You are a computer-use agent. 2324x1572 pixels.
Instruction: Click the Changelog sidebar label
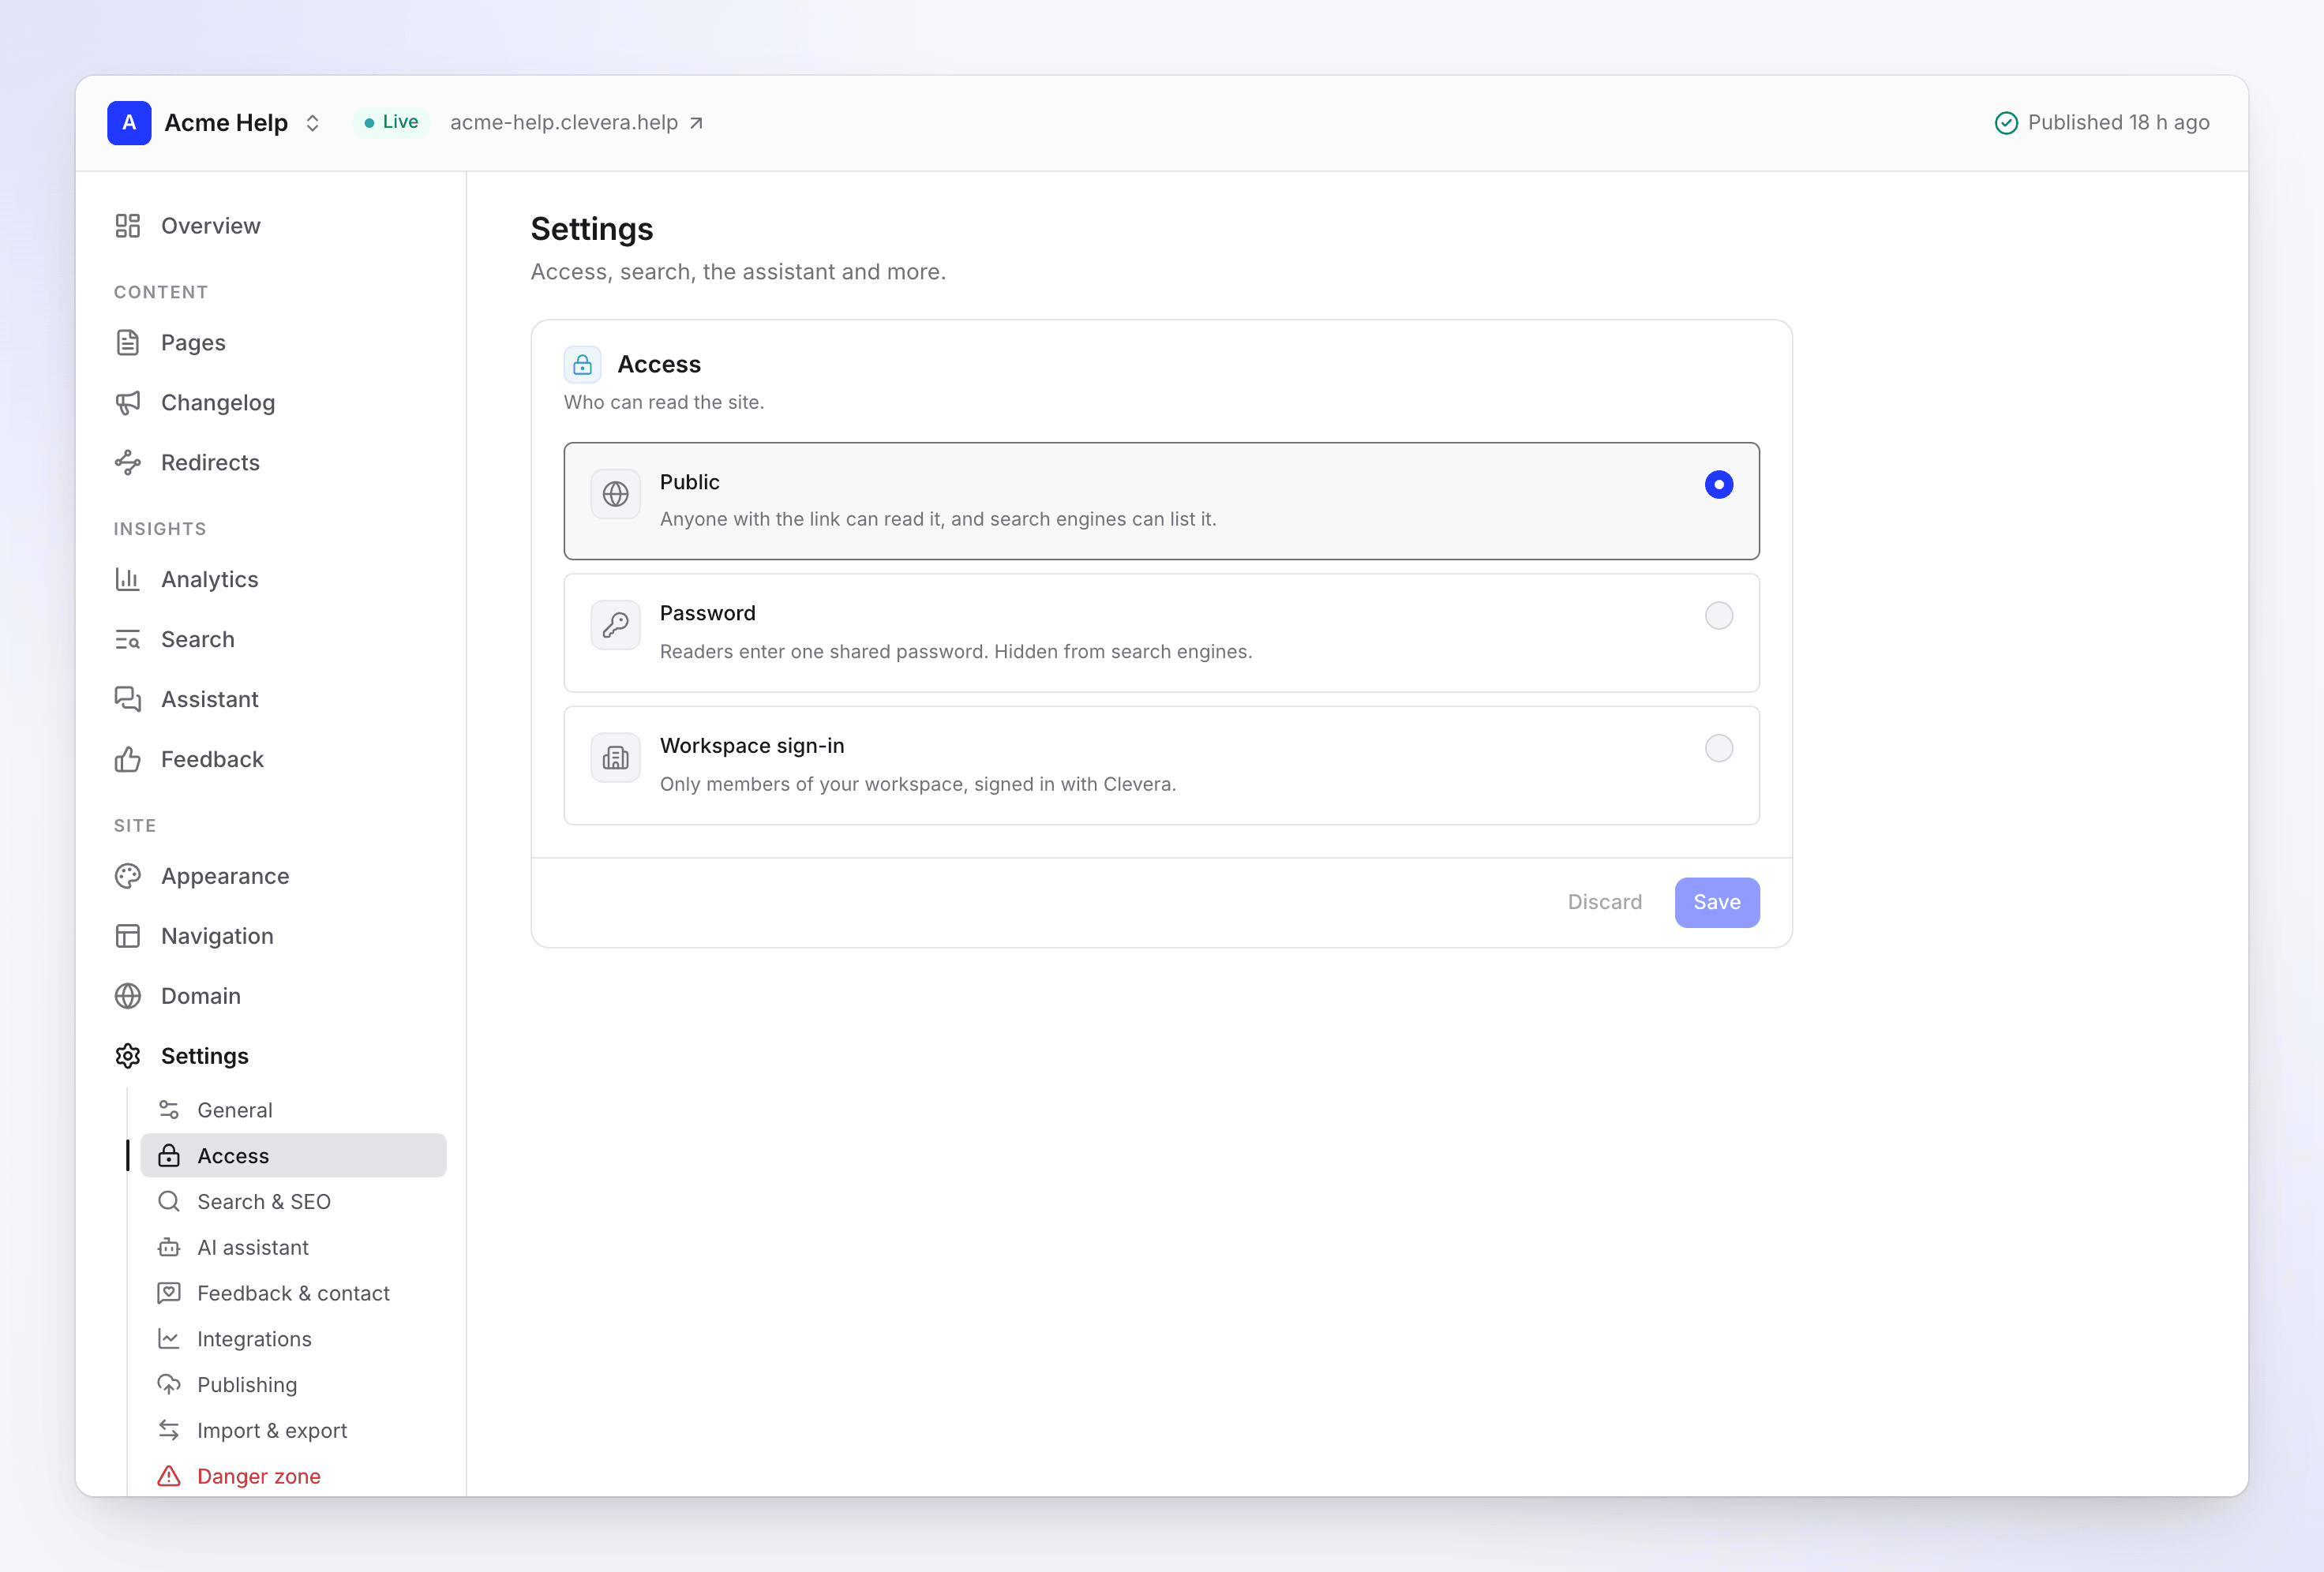click(218, 403)
